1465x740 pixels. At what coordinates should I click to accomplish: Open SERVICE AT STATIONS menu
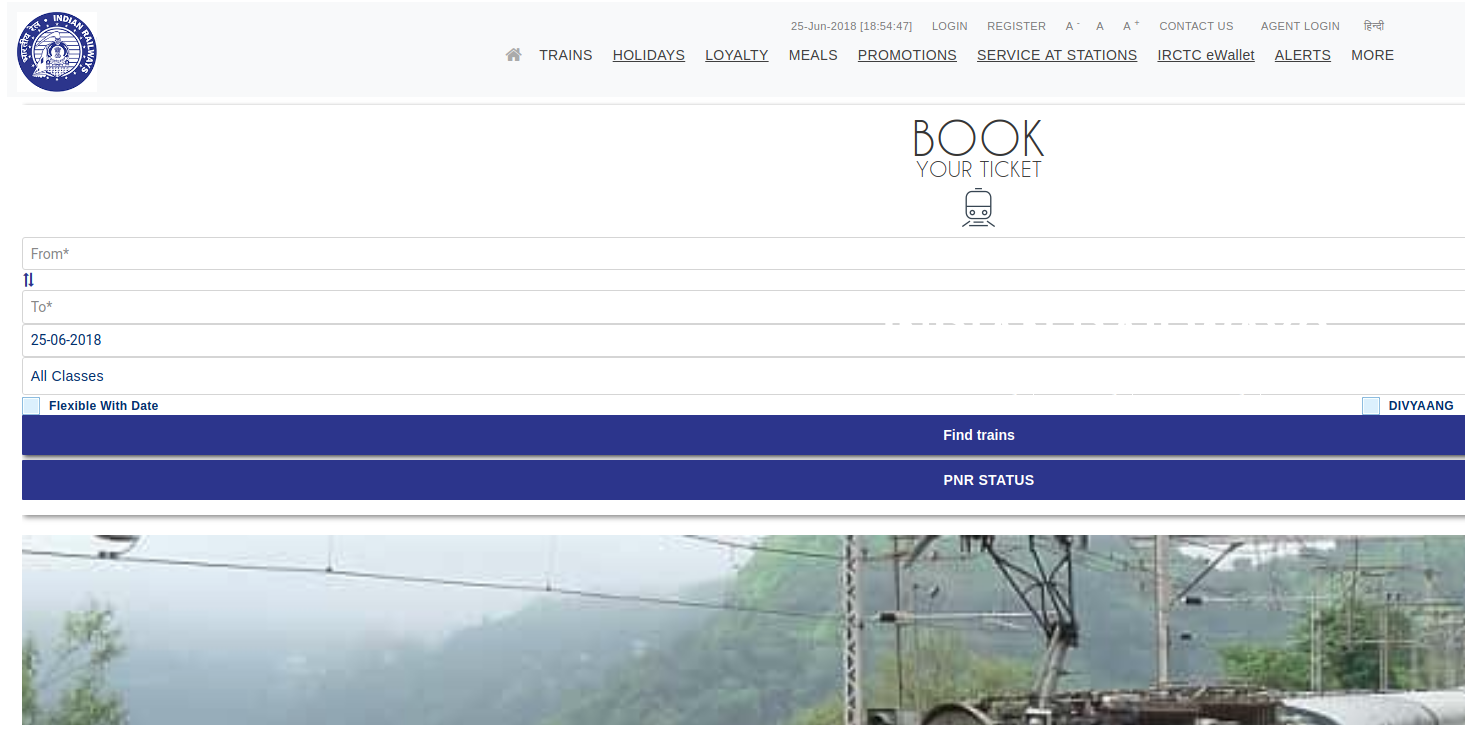click(1057, 55)
